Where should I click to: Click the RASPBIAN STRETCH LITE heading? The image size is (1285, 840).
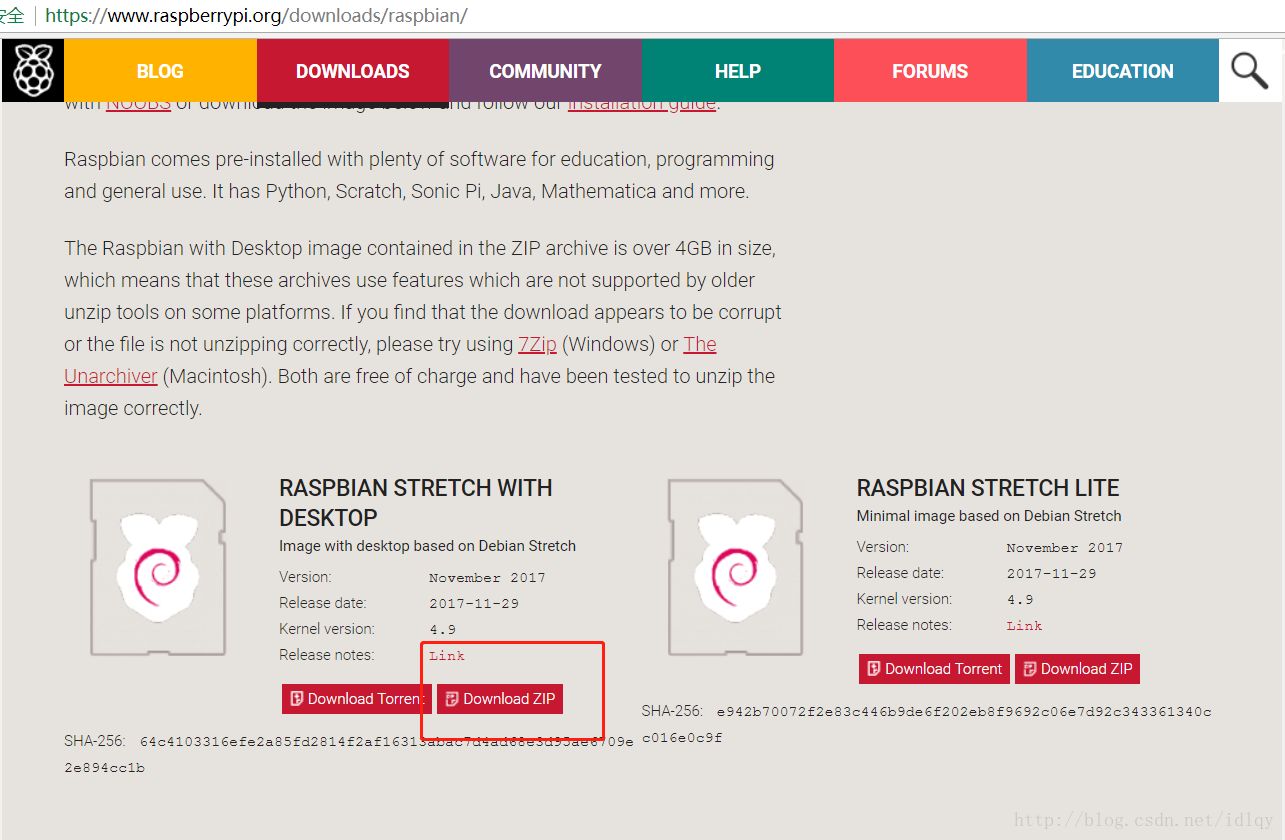[x=988, y=488]
